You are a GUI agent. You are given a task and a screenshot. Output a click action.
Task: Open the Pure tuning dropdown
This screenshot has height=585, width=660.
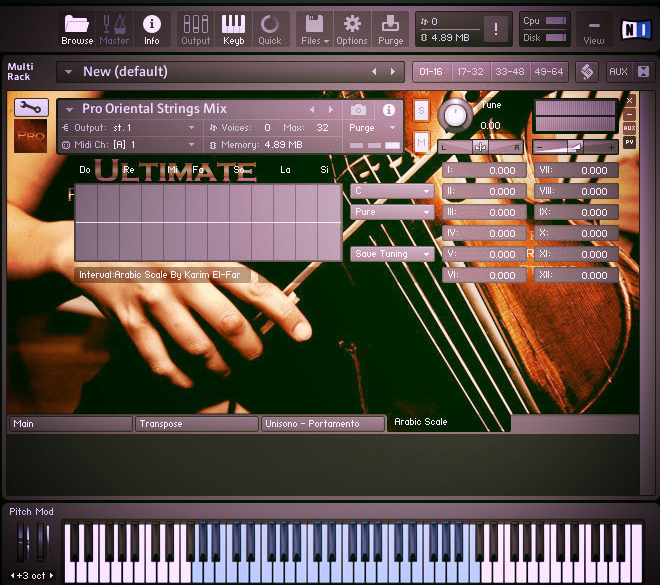(392, 212)
